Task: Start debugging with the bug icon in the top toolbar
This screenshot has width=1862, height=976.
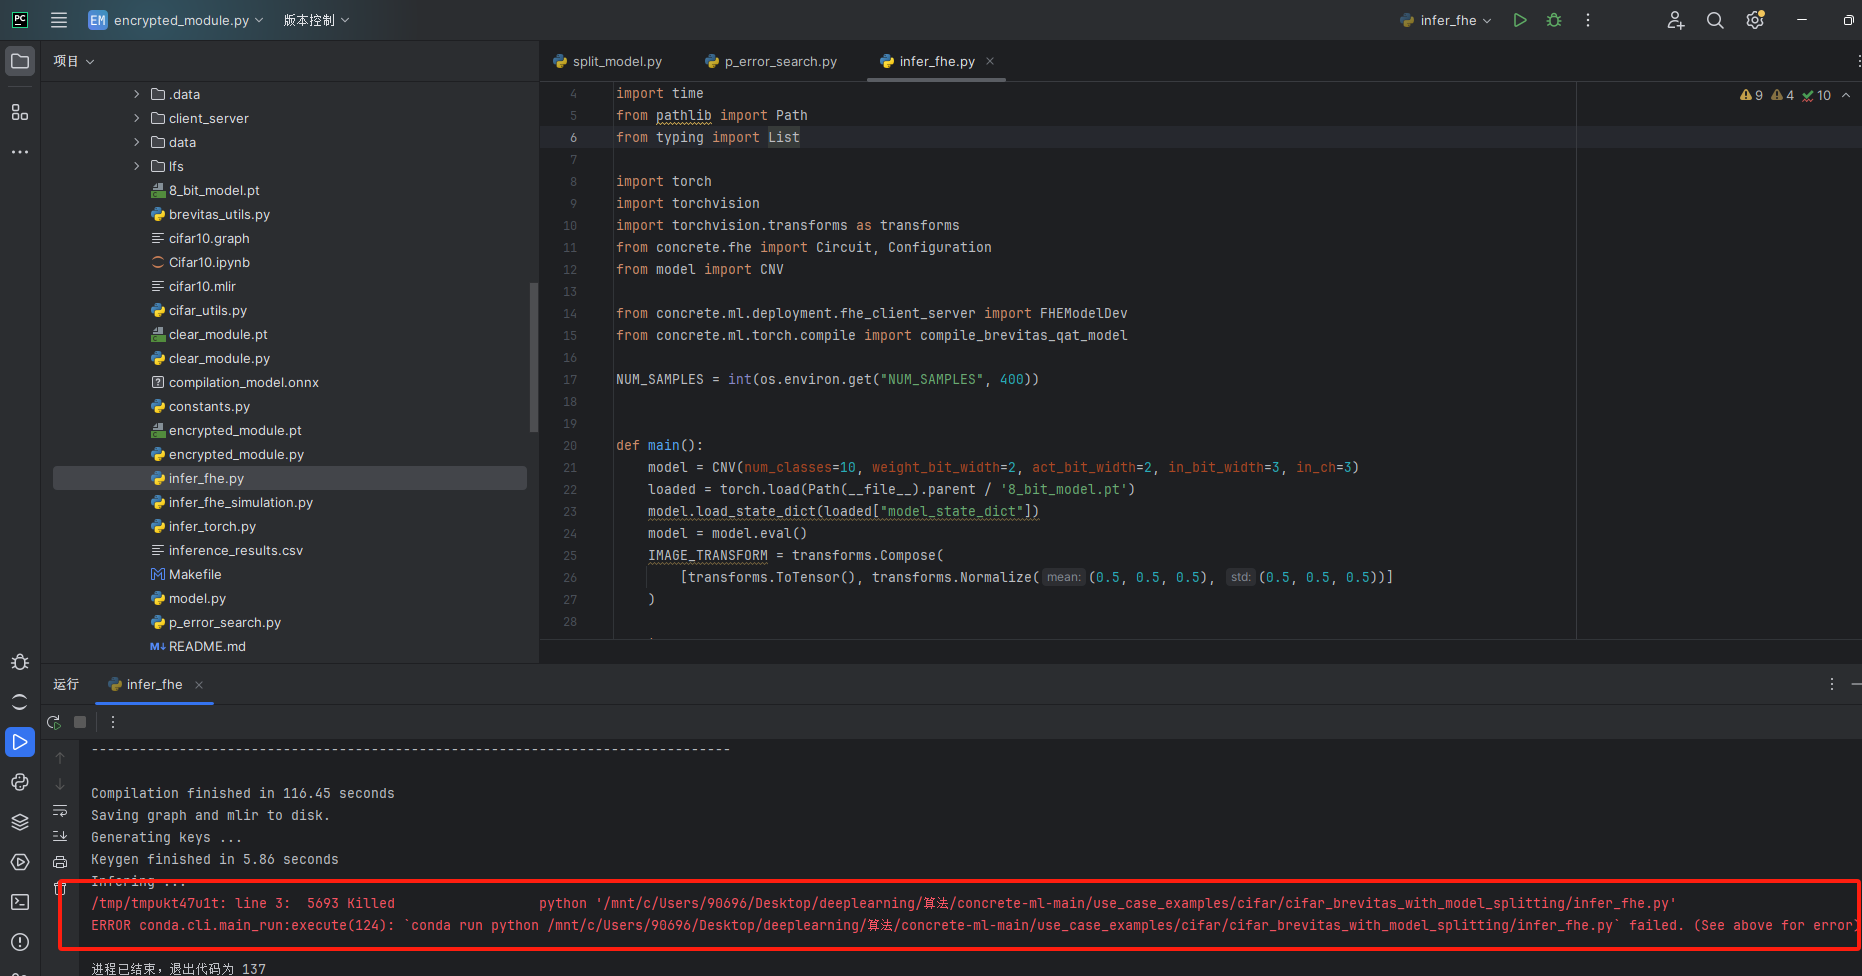Action: [1554, 20]
